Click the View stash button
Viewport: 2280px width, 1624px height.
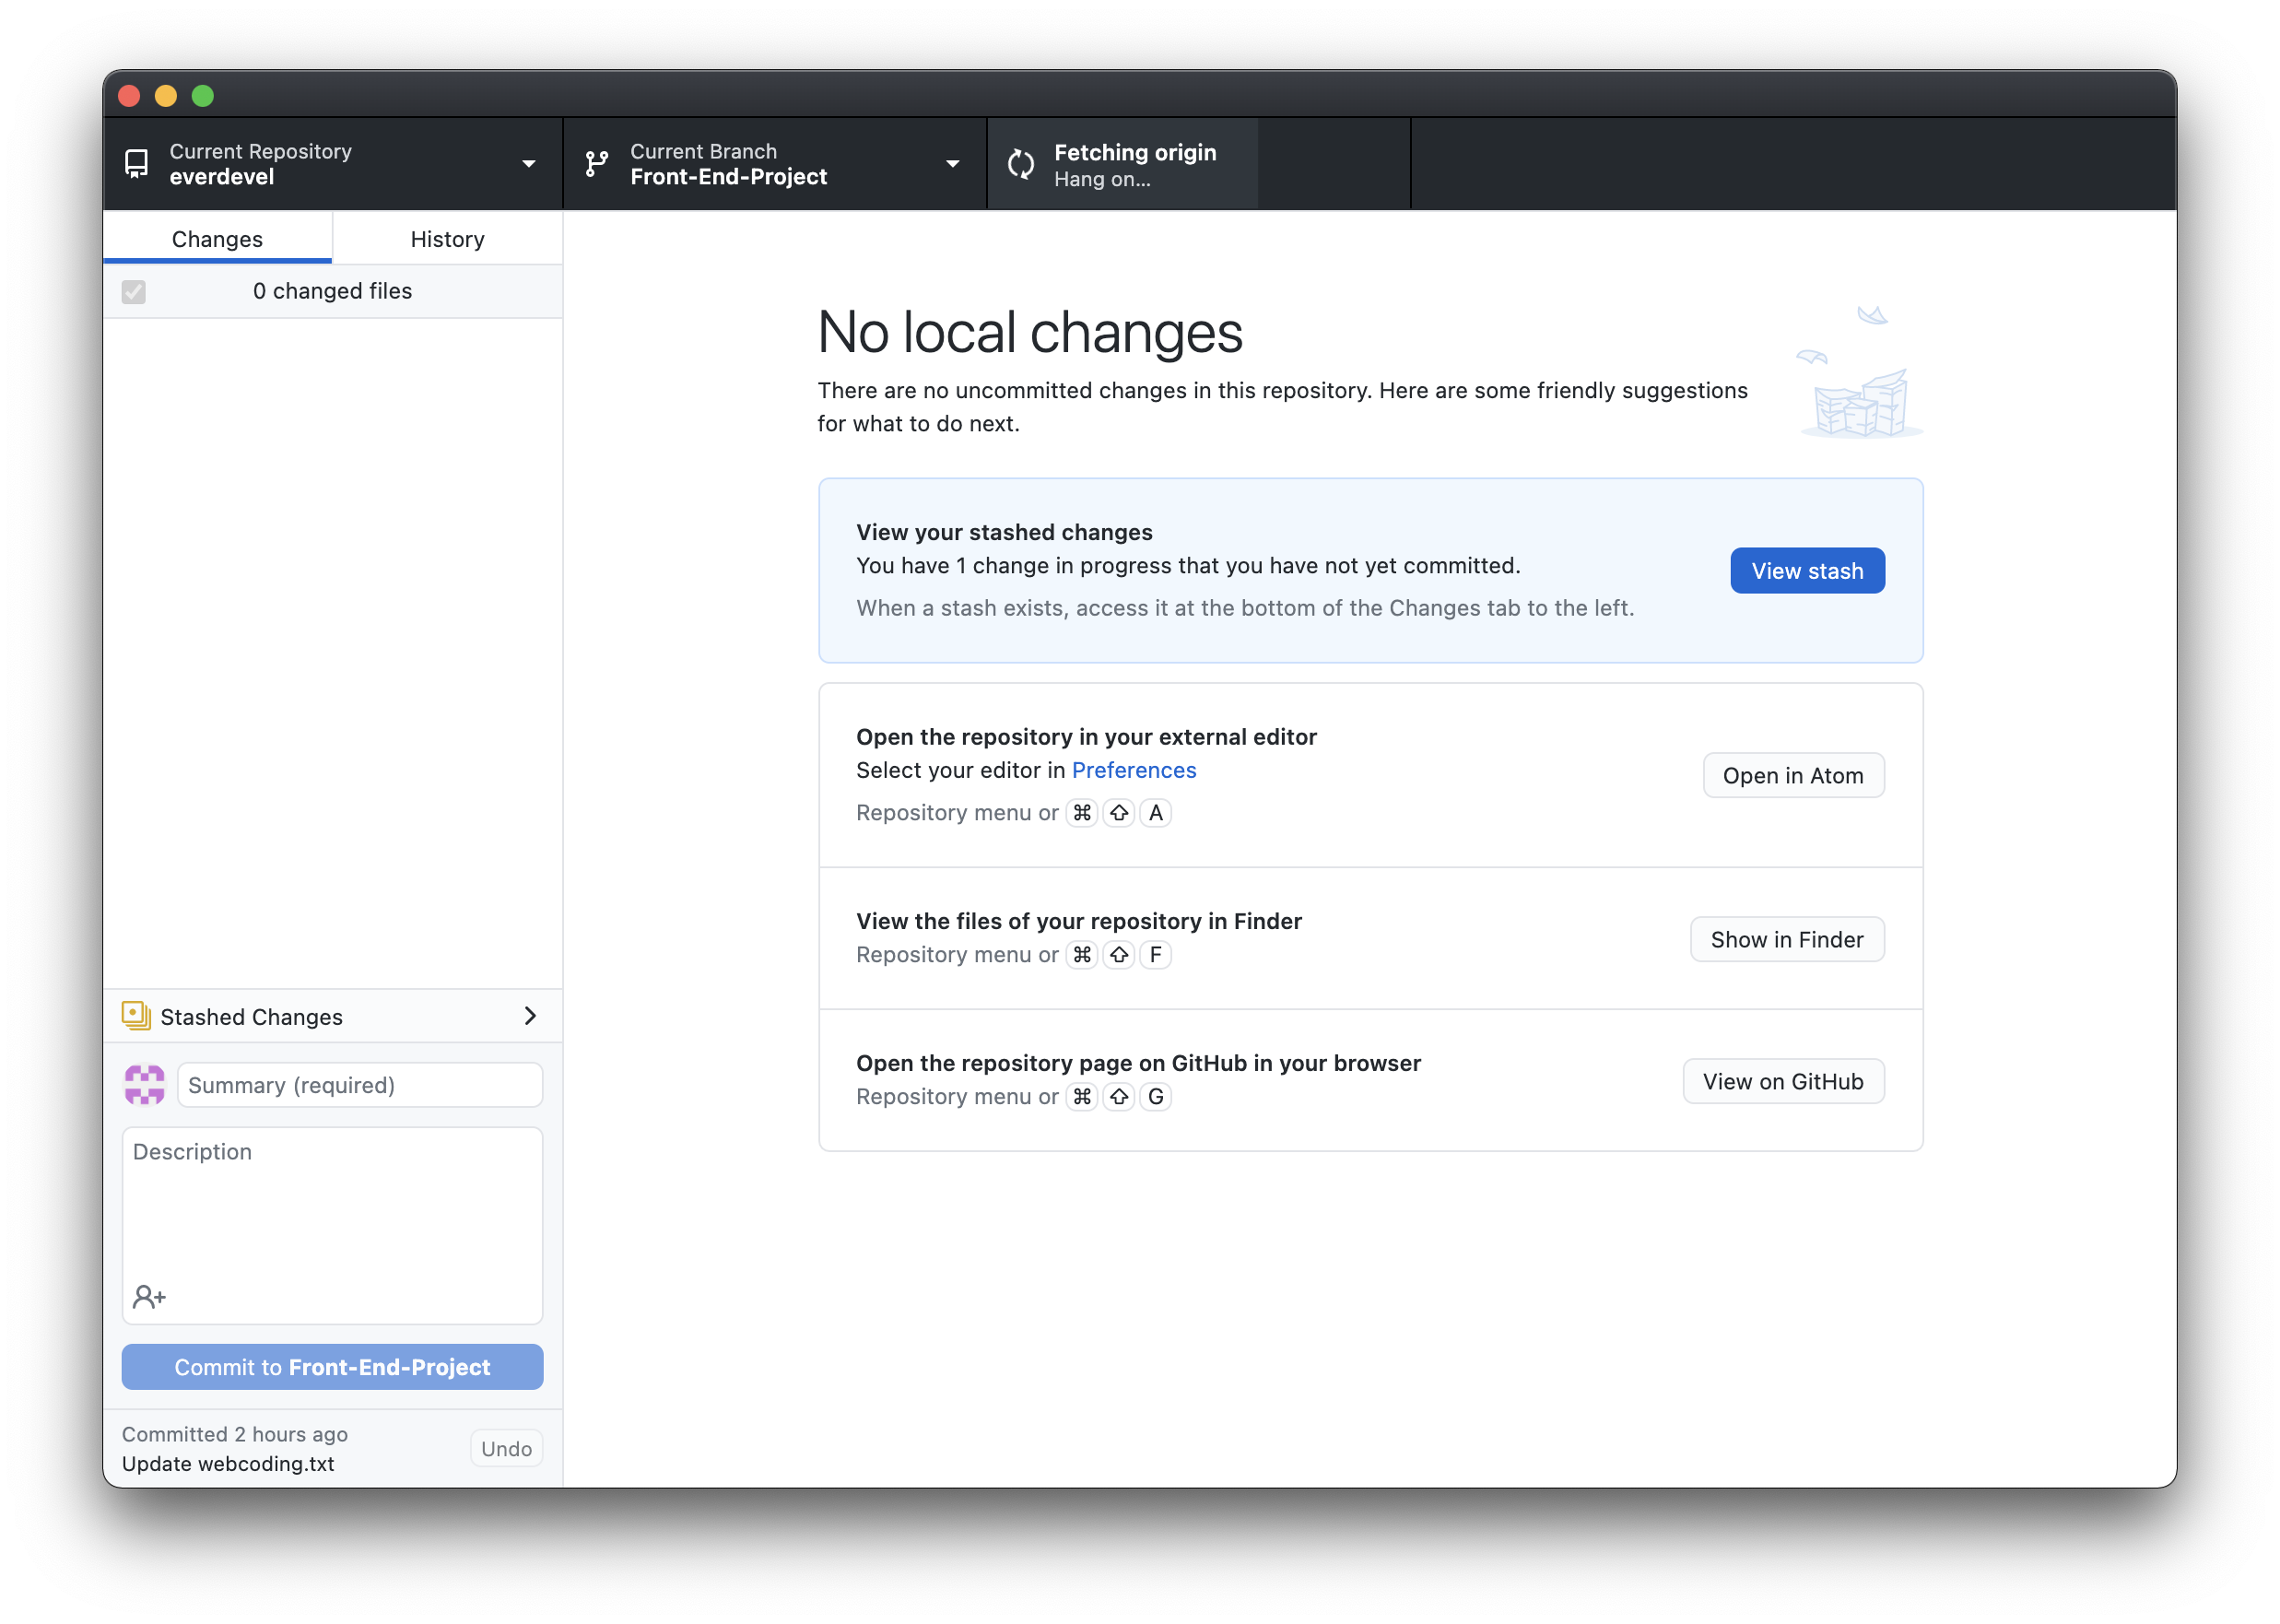pyautogui.click(x=1807, y=570)
